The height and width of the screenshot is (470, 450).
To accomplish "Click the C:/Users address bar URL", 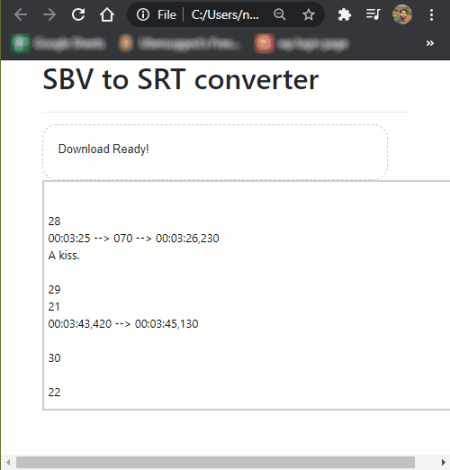I will [x=225, y=15].
